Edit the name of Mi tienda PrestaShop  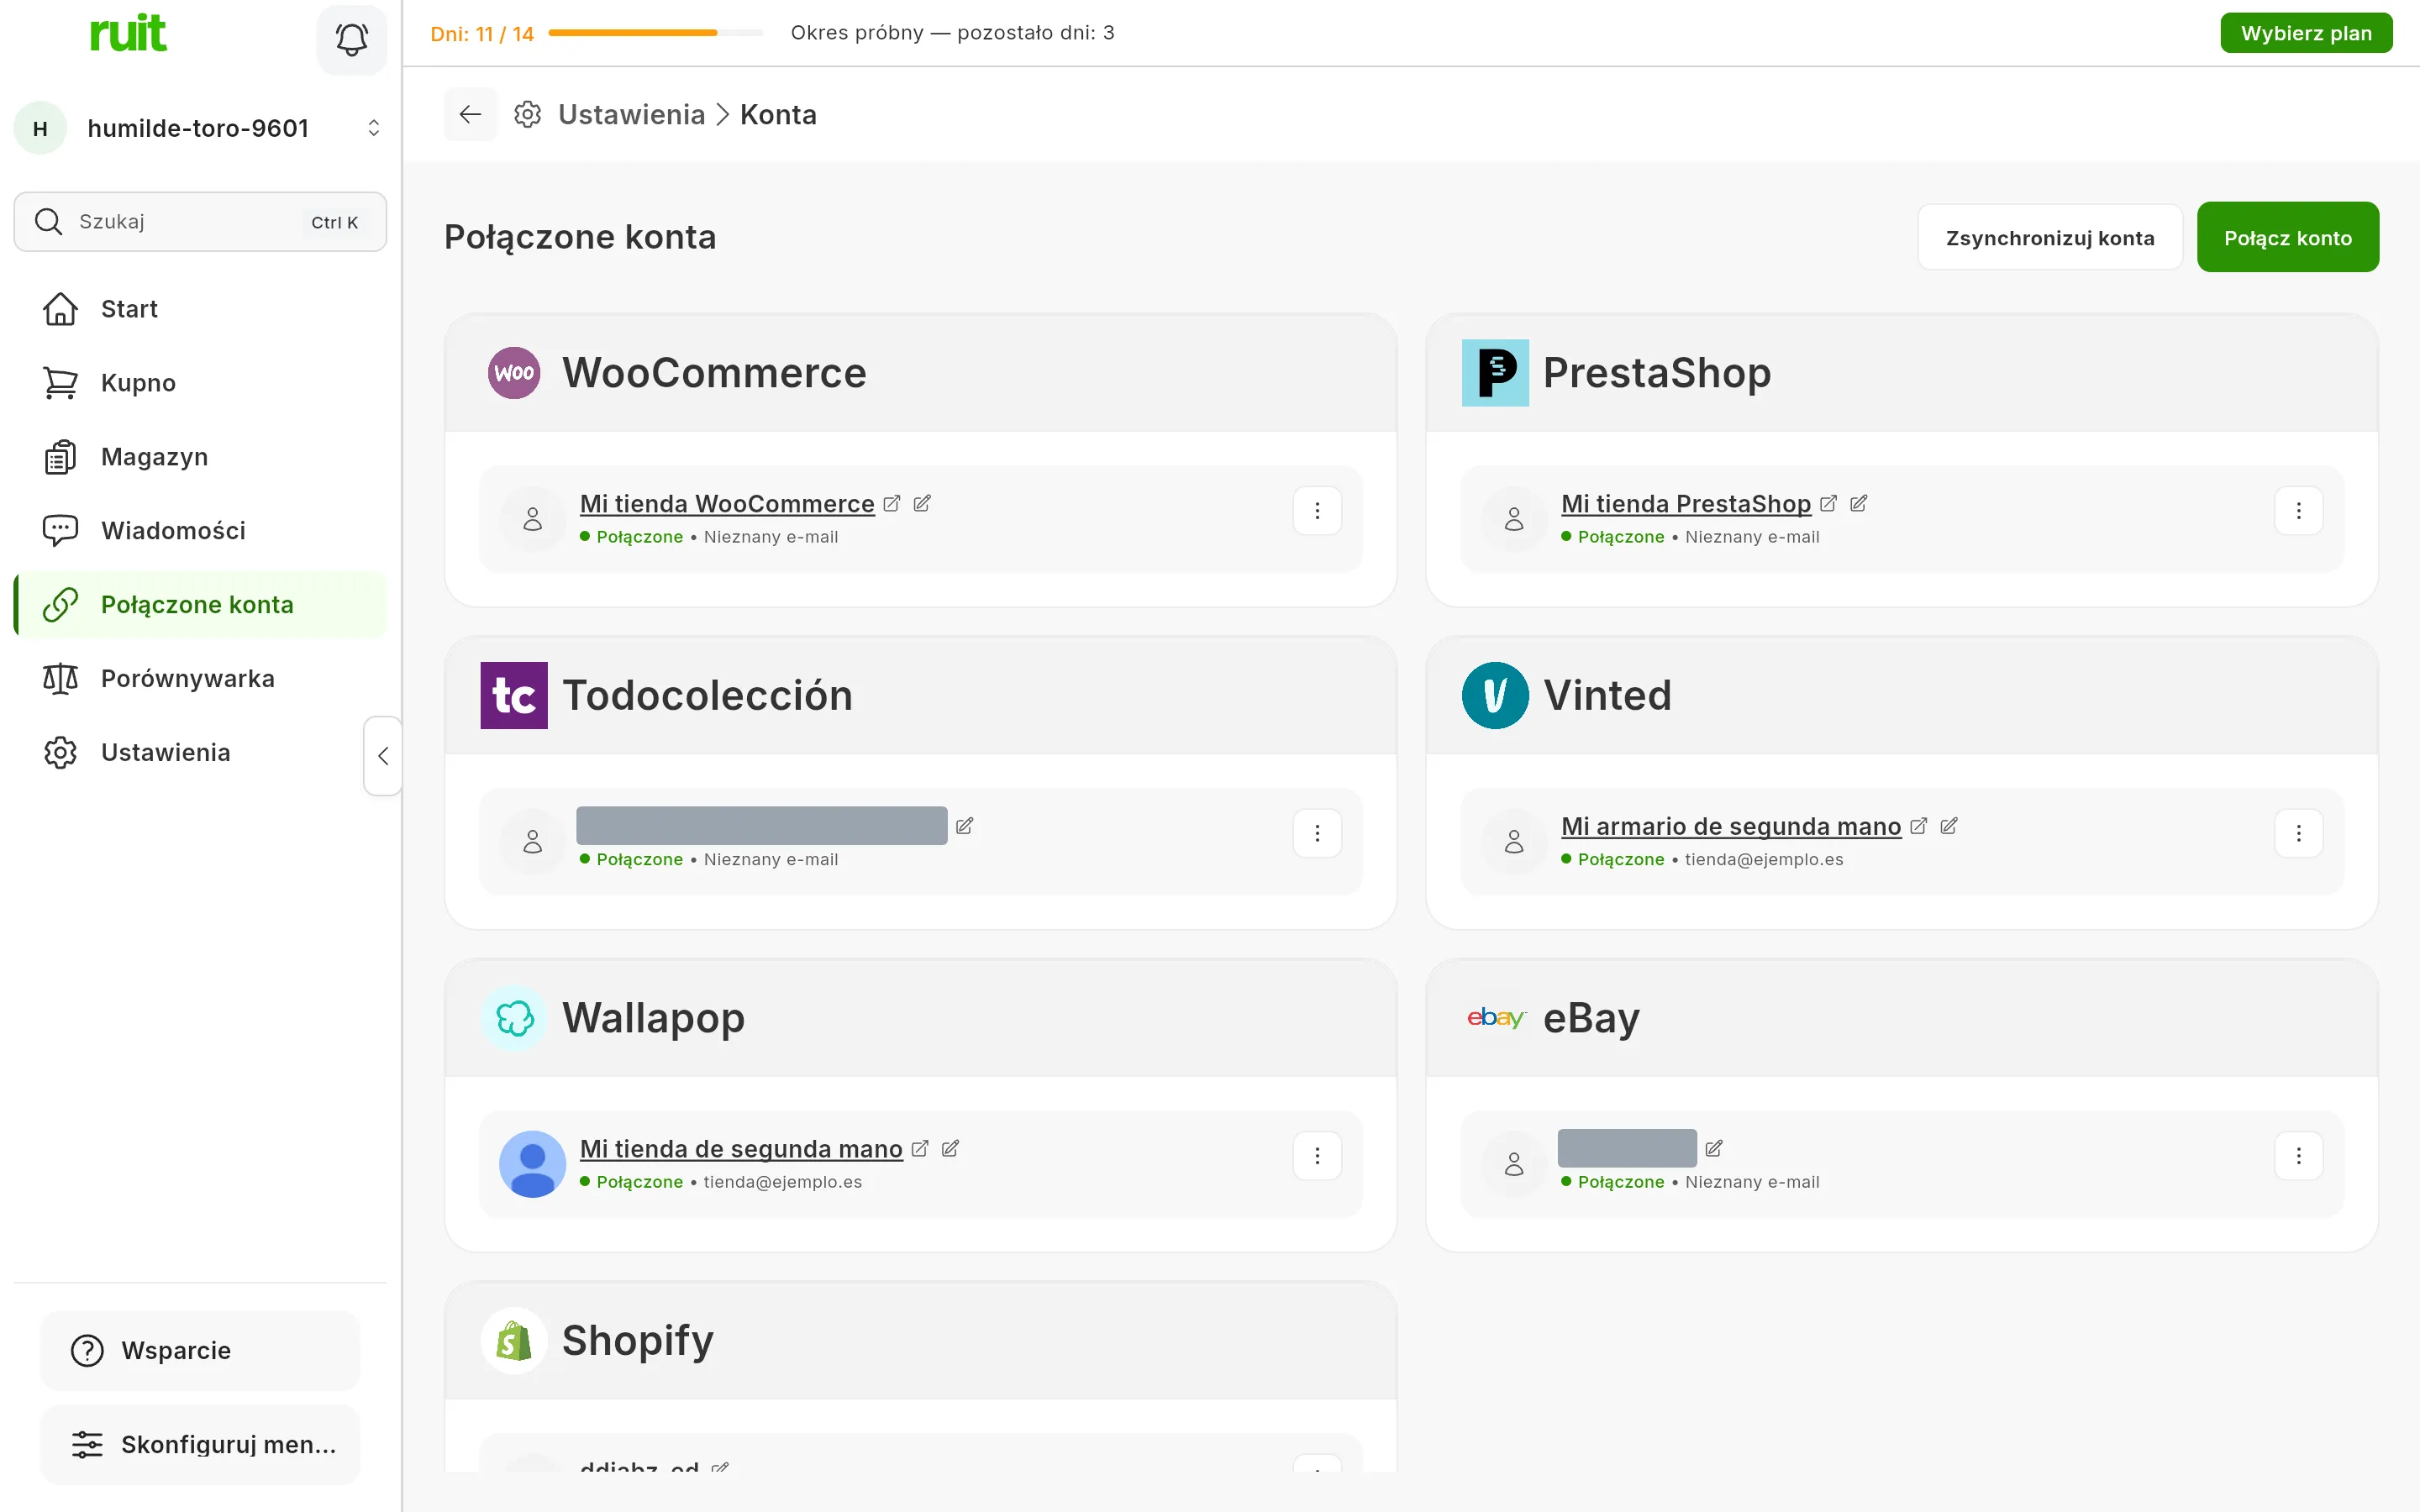(1858, 503)
